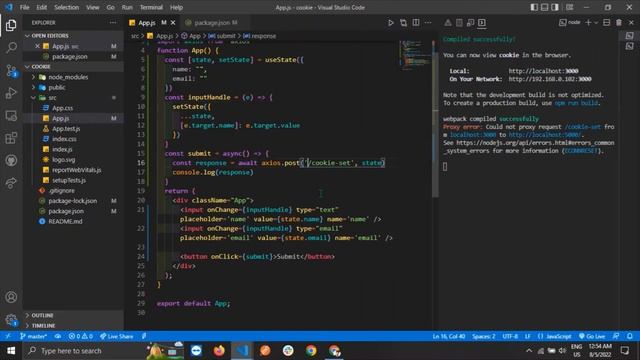Viewport: 640px width, 360px height.
Task: Toggle secondary side bar layout icon
Action: click(x=555, y=7)
